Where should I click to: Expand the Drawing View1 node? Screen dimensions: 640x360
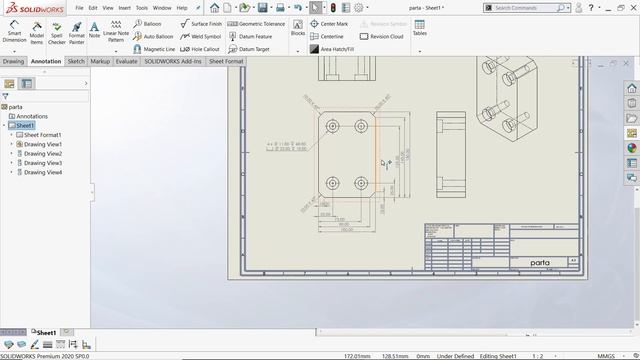(11, 144)
